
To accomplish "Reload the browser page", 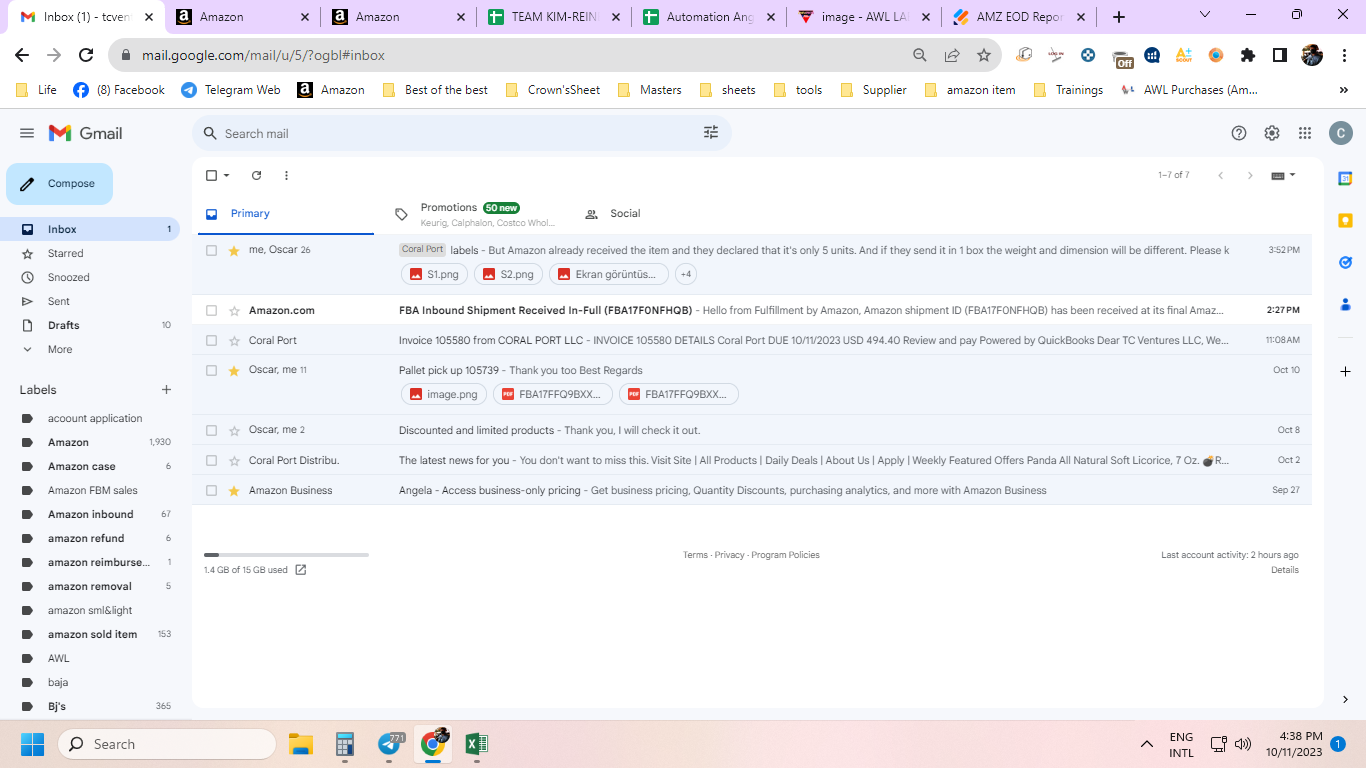I will click(86, 55).
